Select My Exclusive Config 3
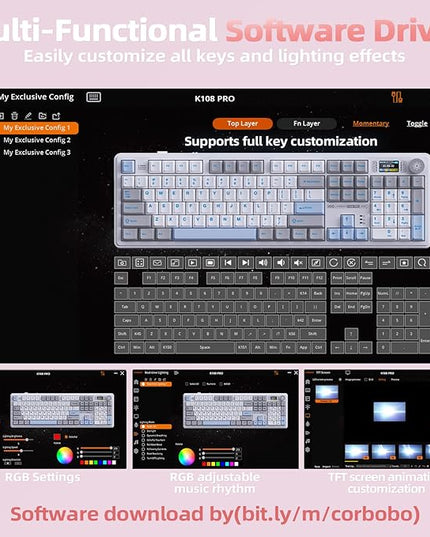 37,152
